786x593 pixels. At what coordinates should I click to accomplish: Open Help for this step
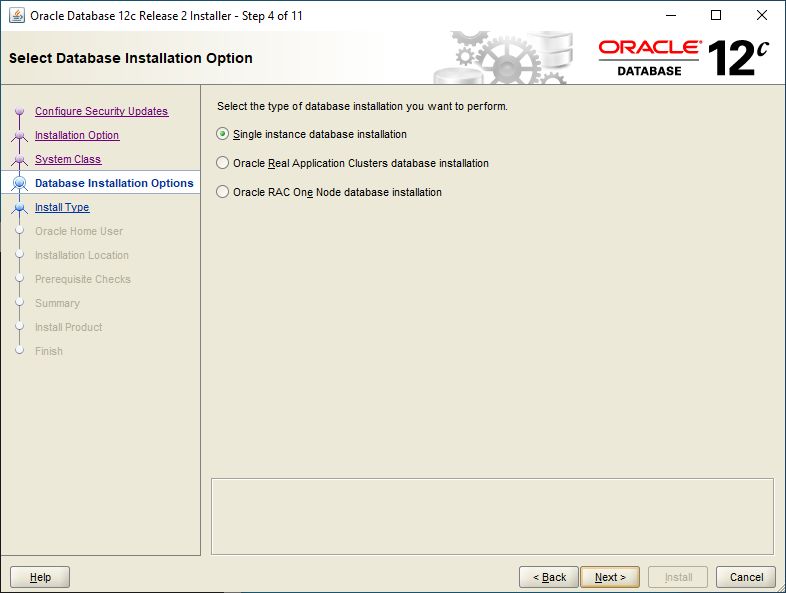(x=40, y=577)
